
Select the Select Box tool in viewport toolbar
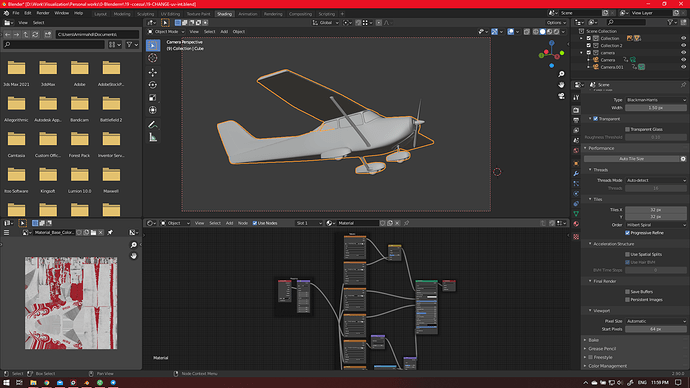(153, 45)
